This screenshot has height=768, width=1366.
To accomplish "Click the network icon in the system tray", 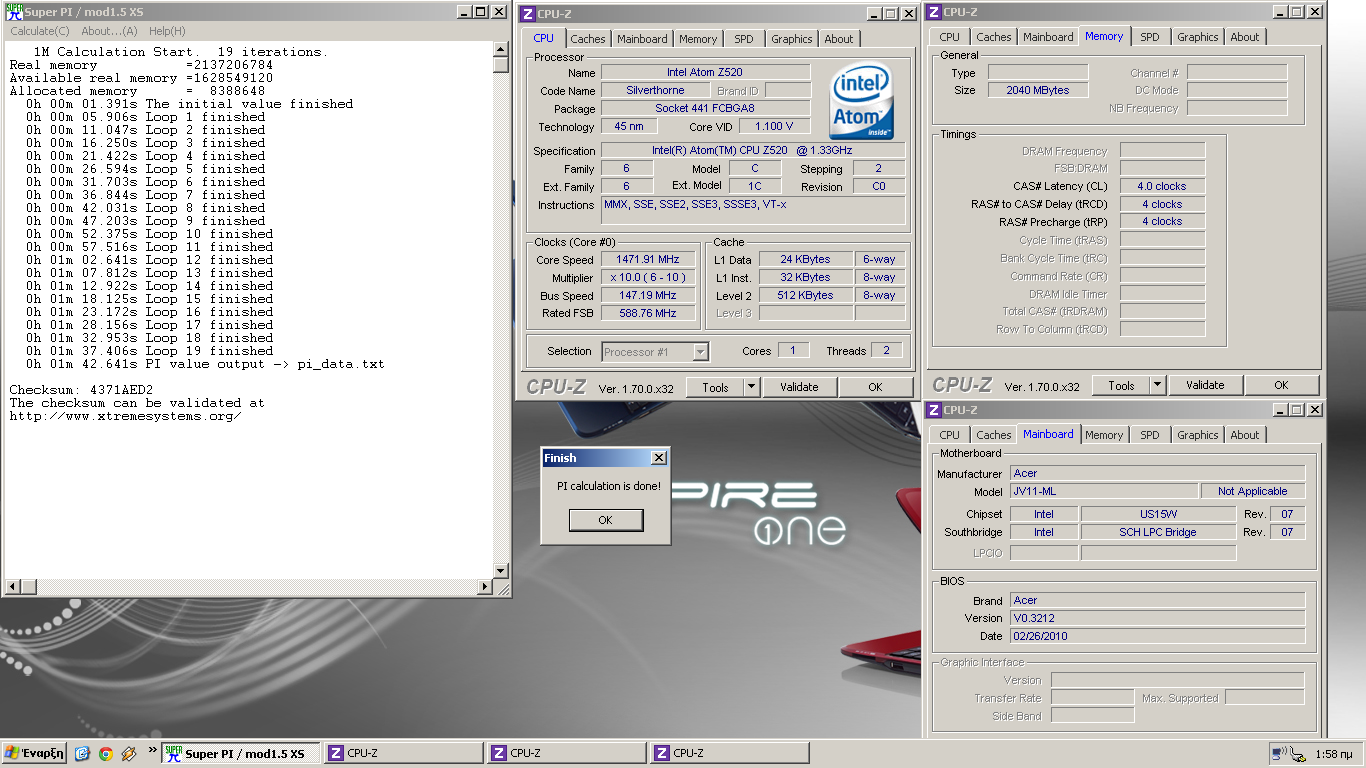I will click(x=1279, y=753).
